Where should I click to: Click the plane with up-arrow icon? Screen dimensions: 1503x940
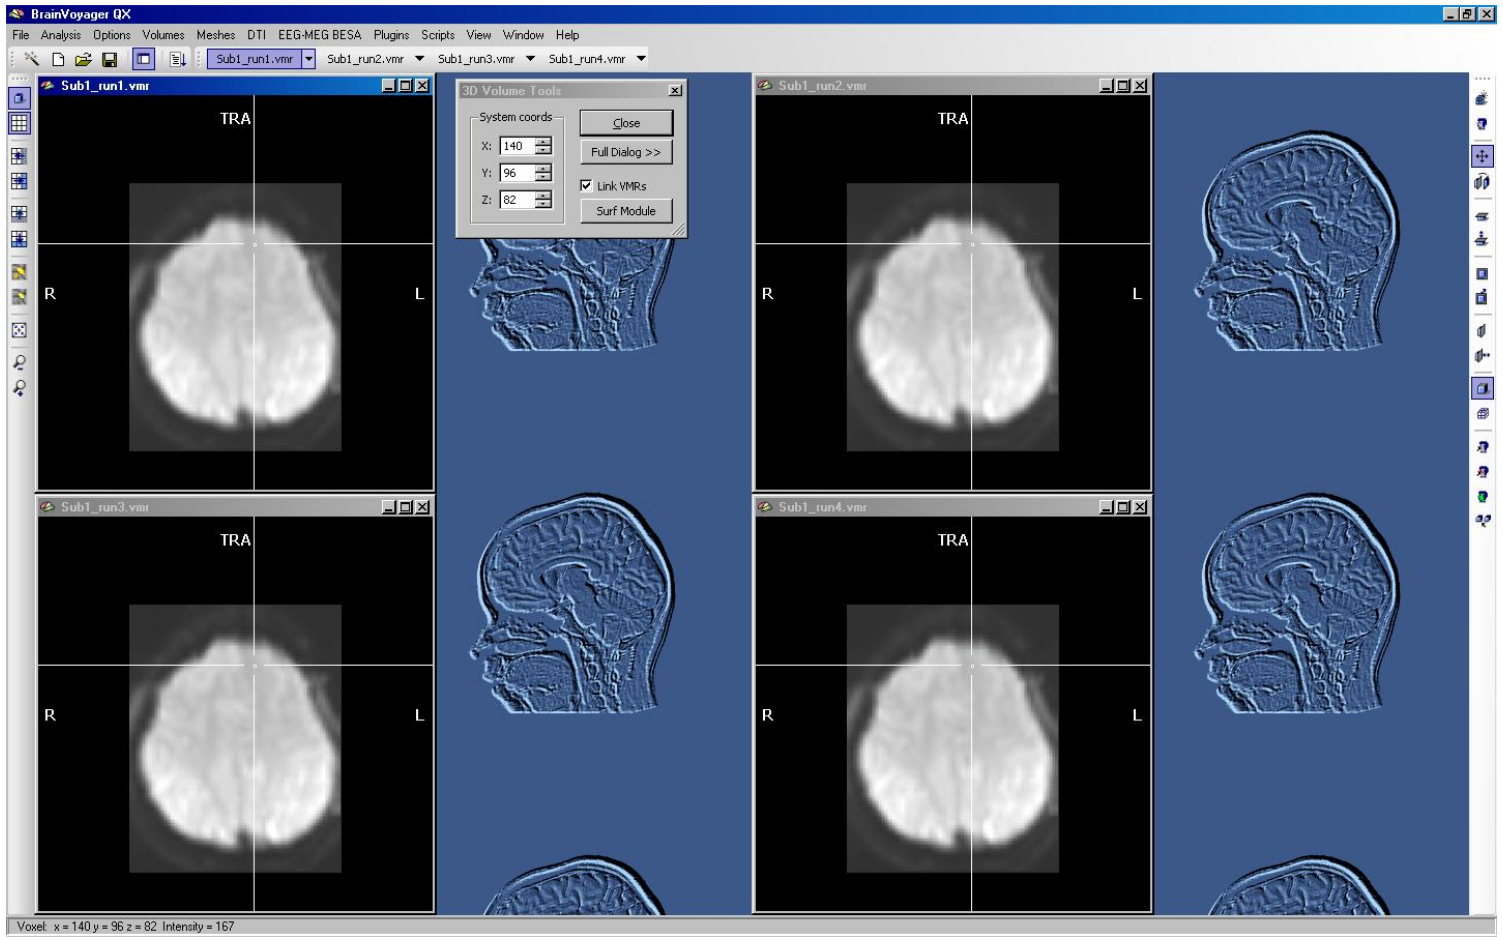[x=1482, y=240]
